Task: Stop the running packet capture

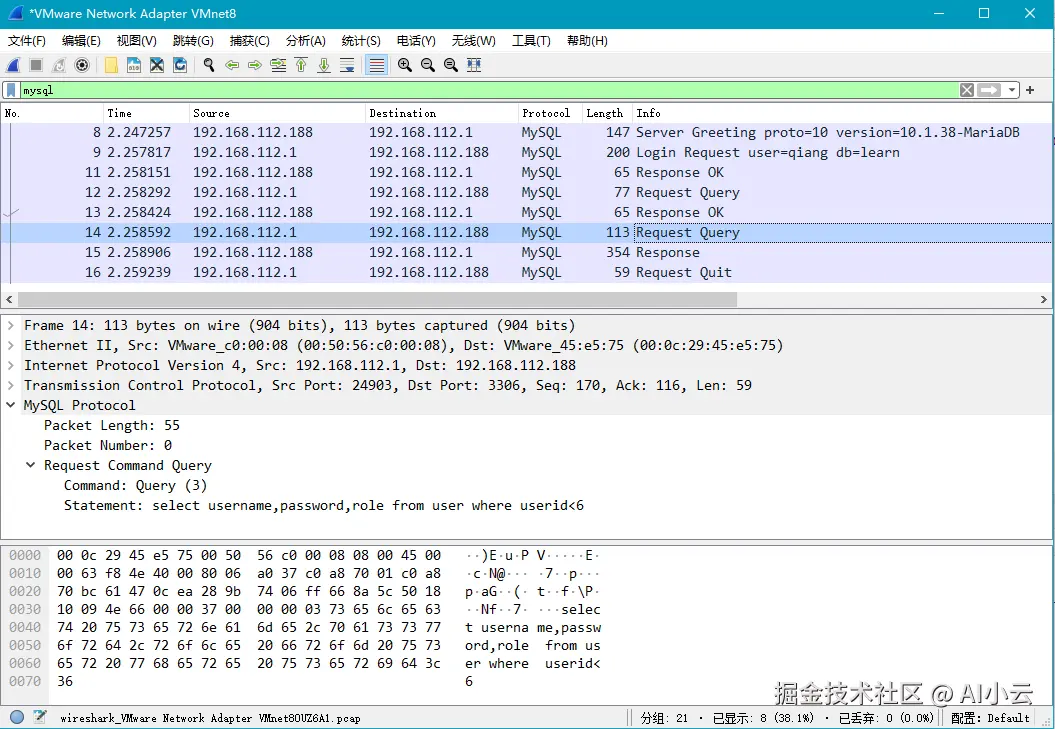Action: click(36, 65)
